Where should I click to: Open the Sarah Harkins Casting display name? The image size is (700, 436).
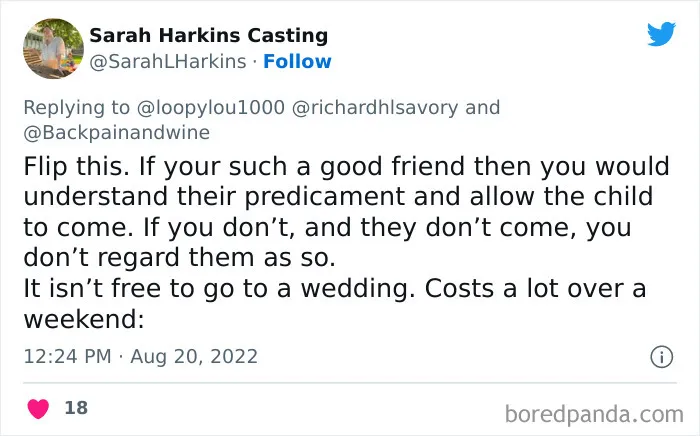point(208,36)
